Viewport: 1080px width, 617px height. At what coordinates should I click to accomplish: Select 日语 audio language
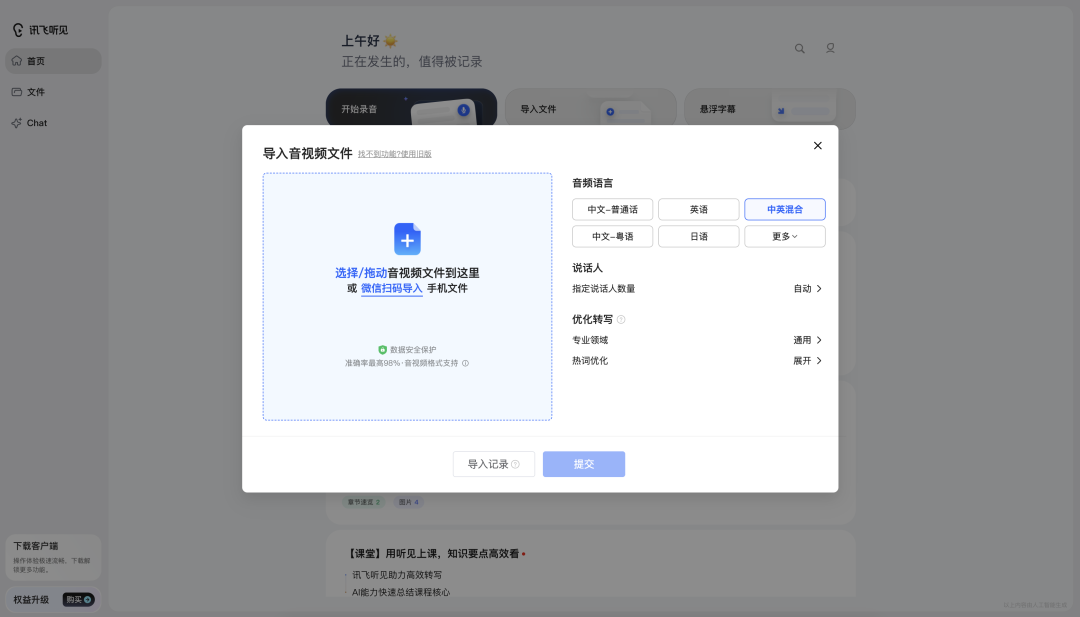tap(698, 236)
